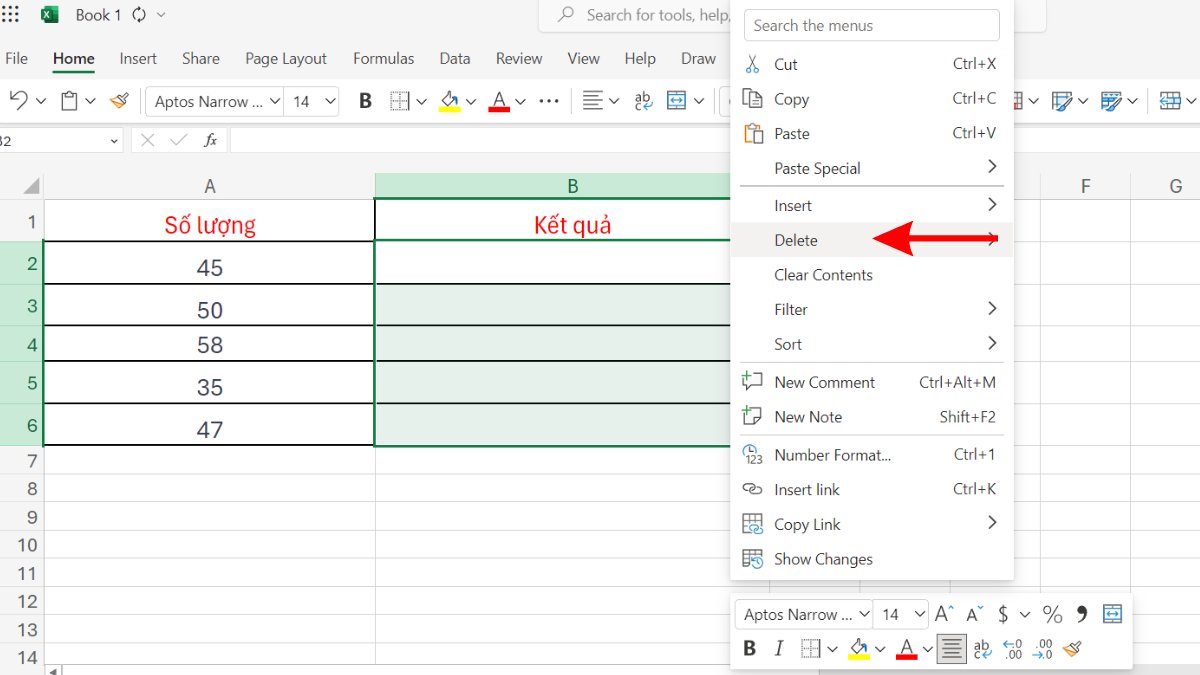This screenshot has height=675, width=1200.
Task: Select column B header
Action: click(x=573, y=186)
